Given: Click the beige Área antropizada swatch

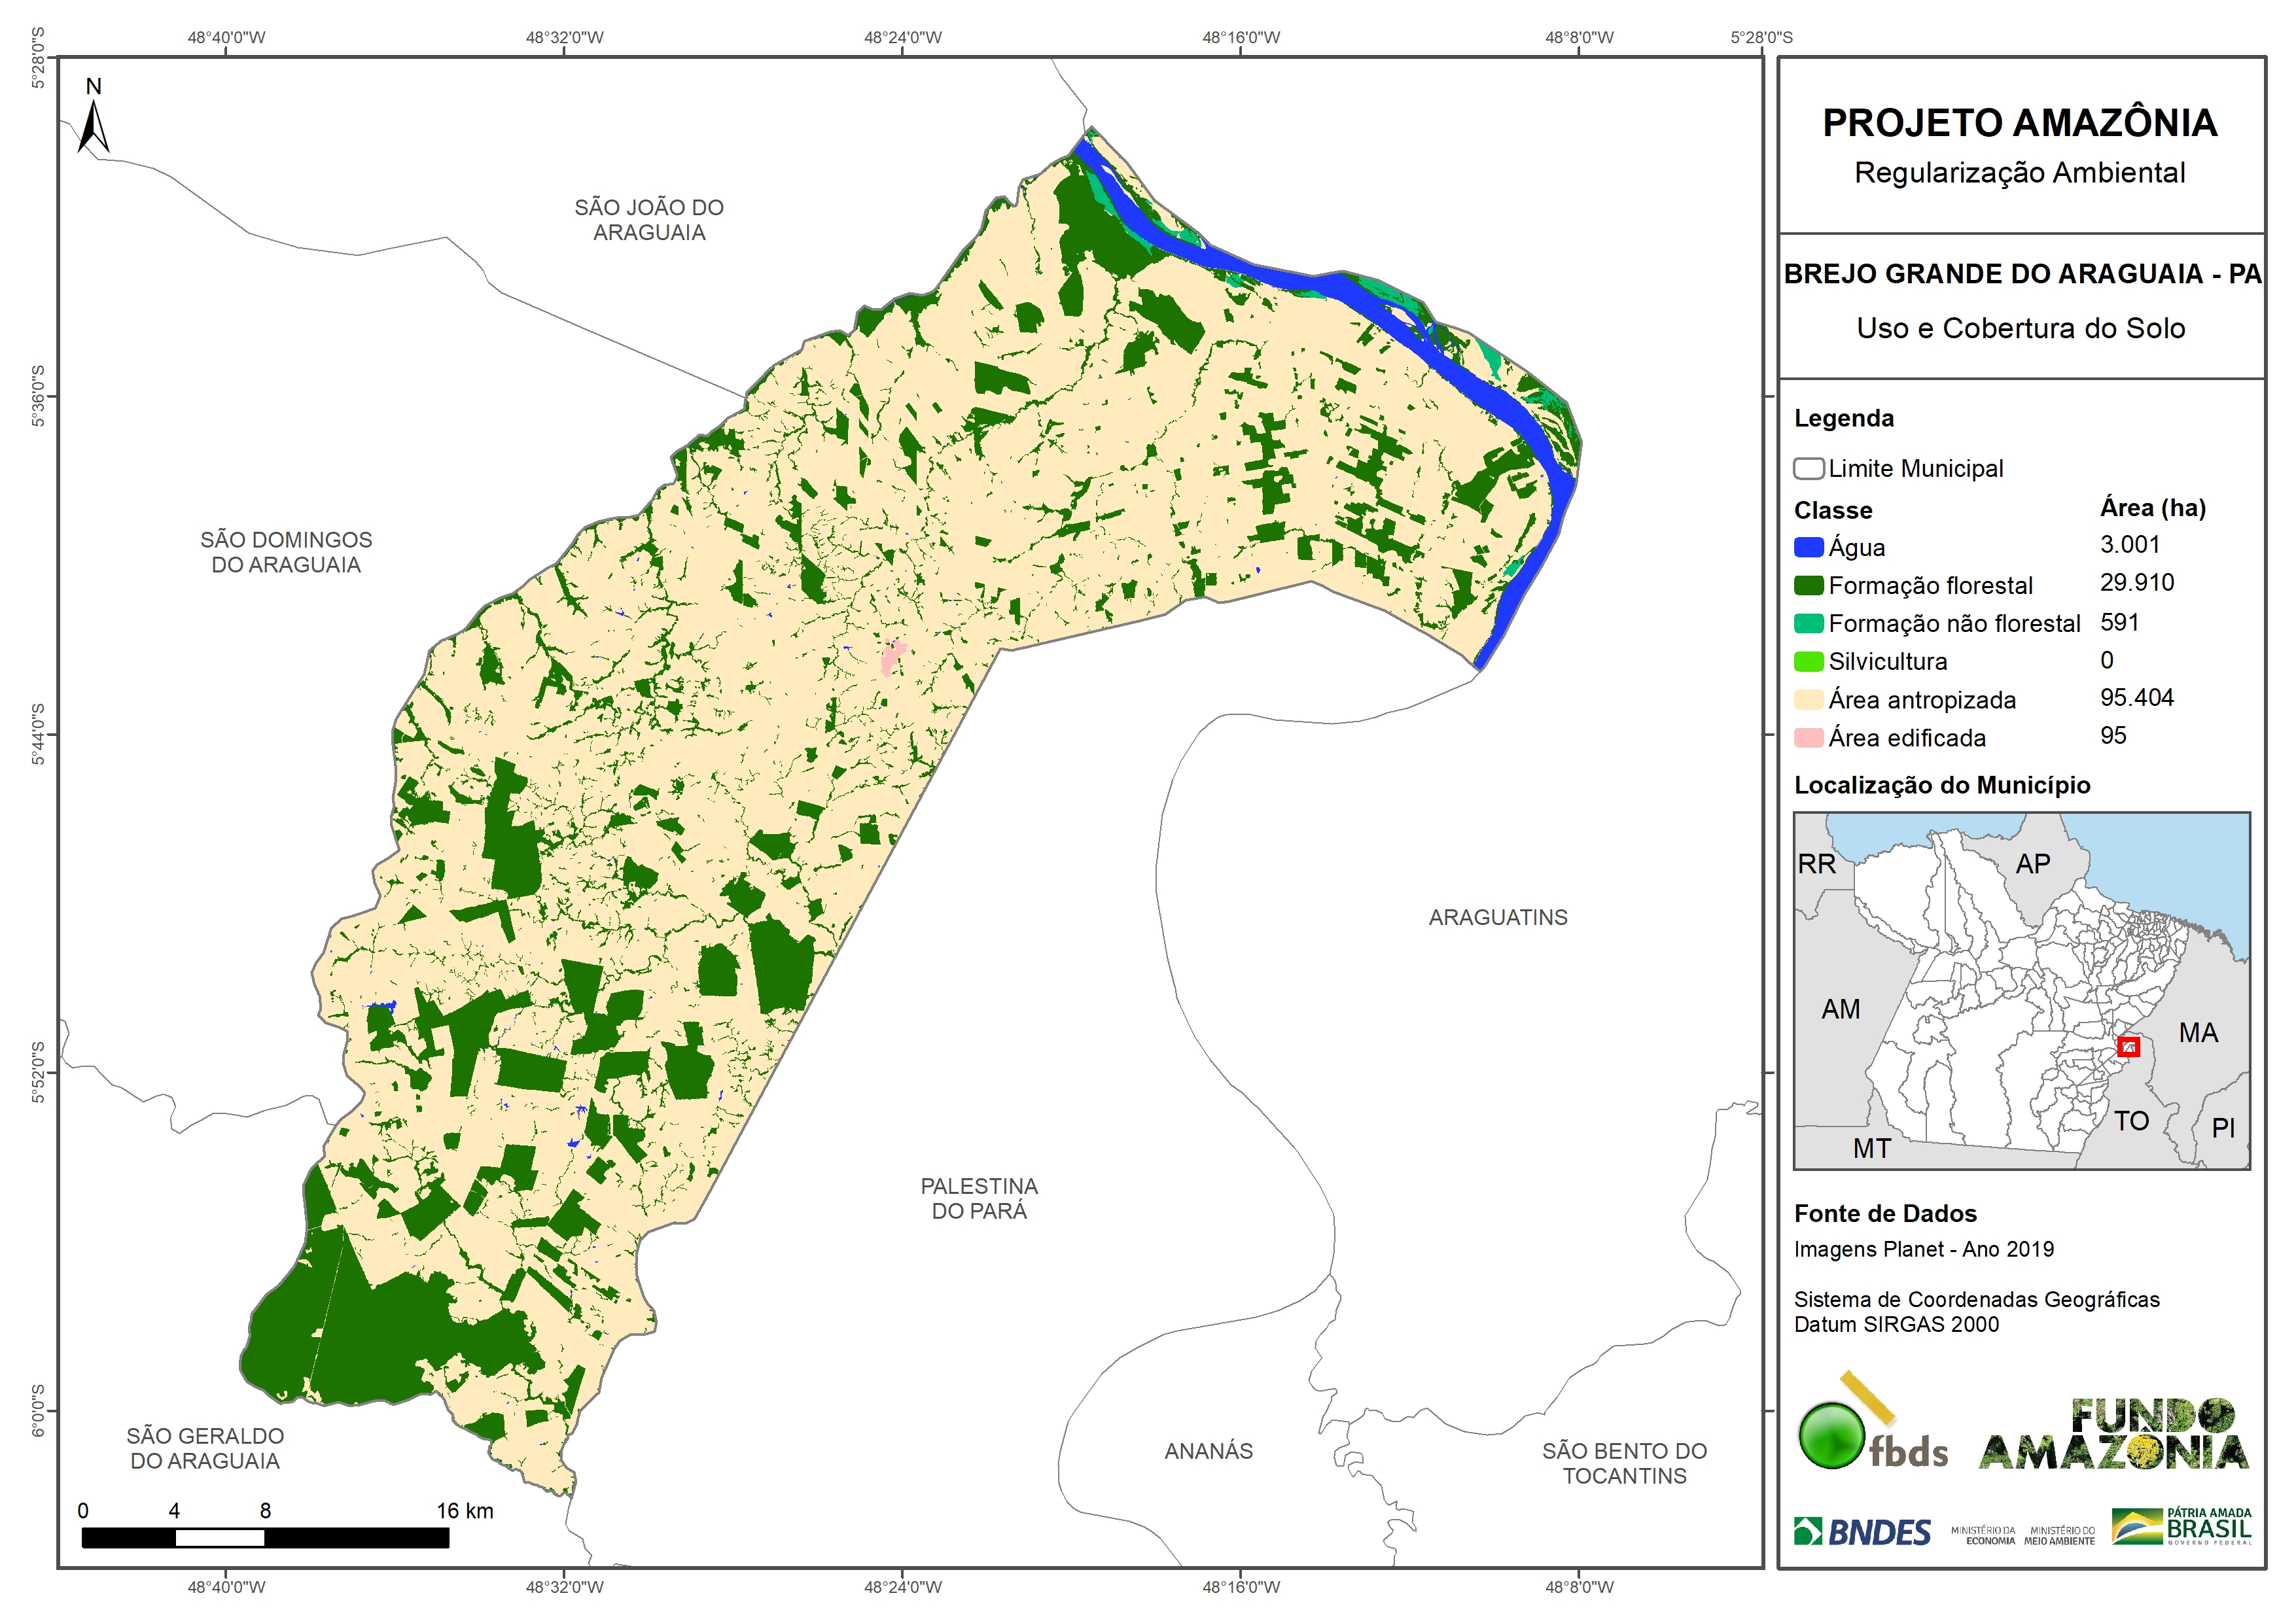Looking at the screenshot, I should coord(1808,699).
